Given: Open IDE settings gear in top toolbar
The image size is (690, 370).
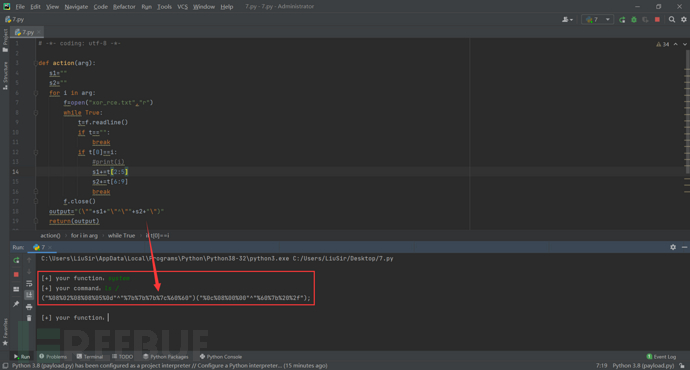Looking at the screenshot, I should (x=684, y=20).
